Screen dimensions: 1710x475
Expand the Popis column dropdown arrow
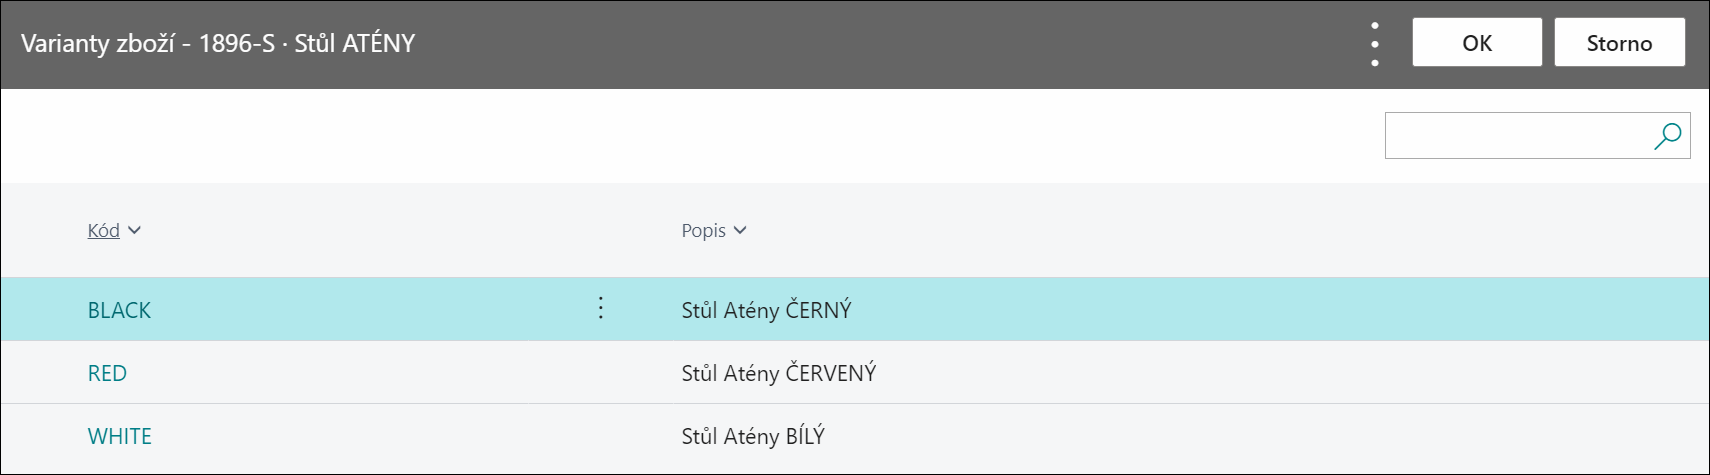point(740,231)
